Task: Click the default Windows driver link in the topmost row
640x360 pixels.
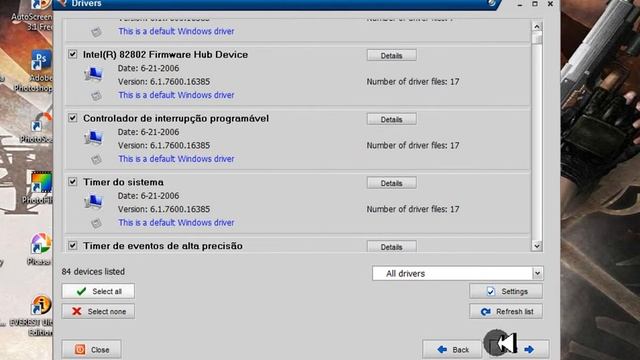Action: pos(176,31)
